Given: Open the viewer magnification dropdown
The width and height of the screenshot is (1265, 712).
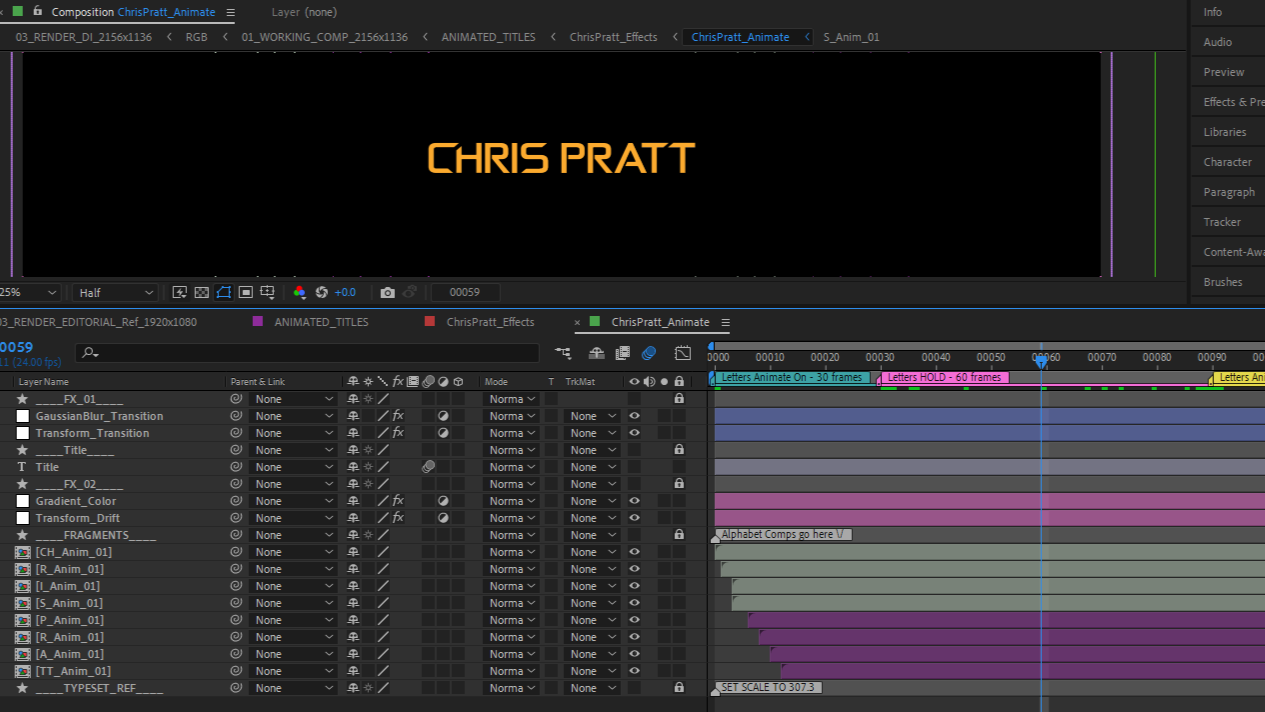Looking at the screenshot, I should pos(28,293).
